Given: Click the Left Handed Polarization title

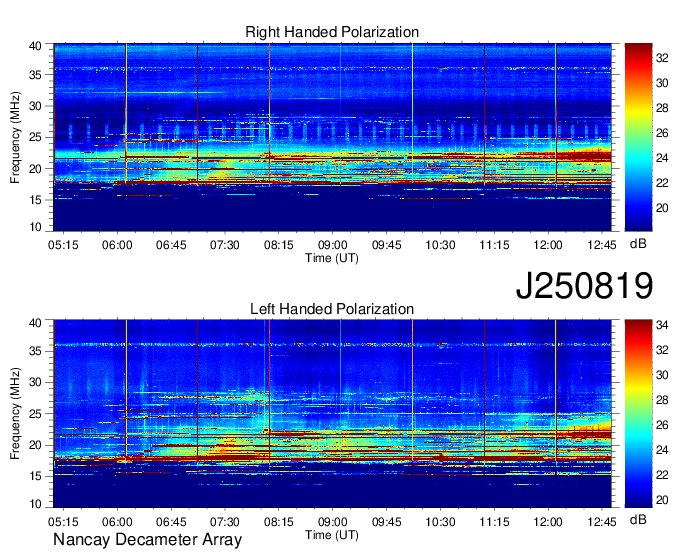Looking at the screenshot, I should click(x=332, y=309).
